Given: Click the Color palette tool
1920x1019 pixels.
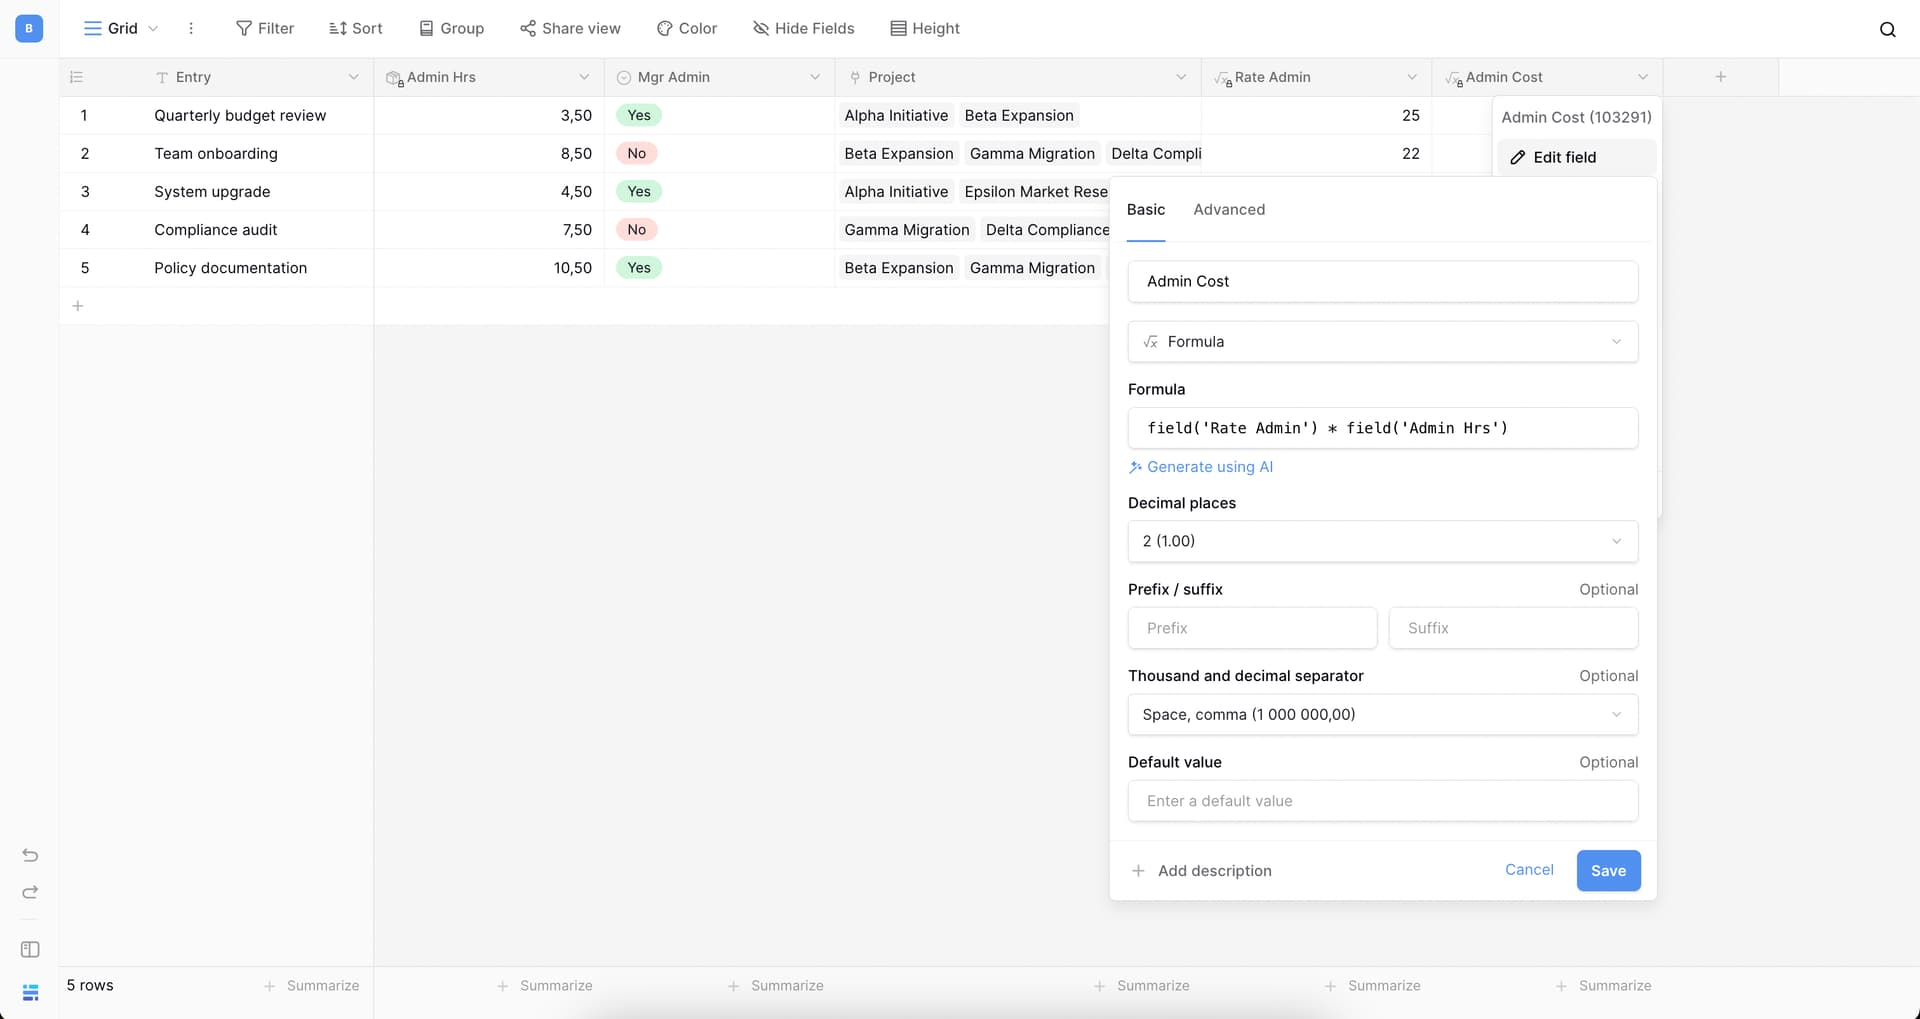Looking at the screenshot, I should coord(686,28).
